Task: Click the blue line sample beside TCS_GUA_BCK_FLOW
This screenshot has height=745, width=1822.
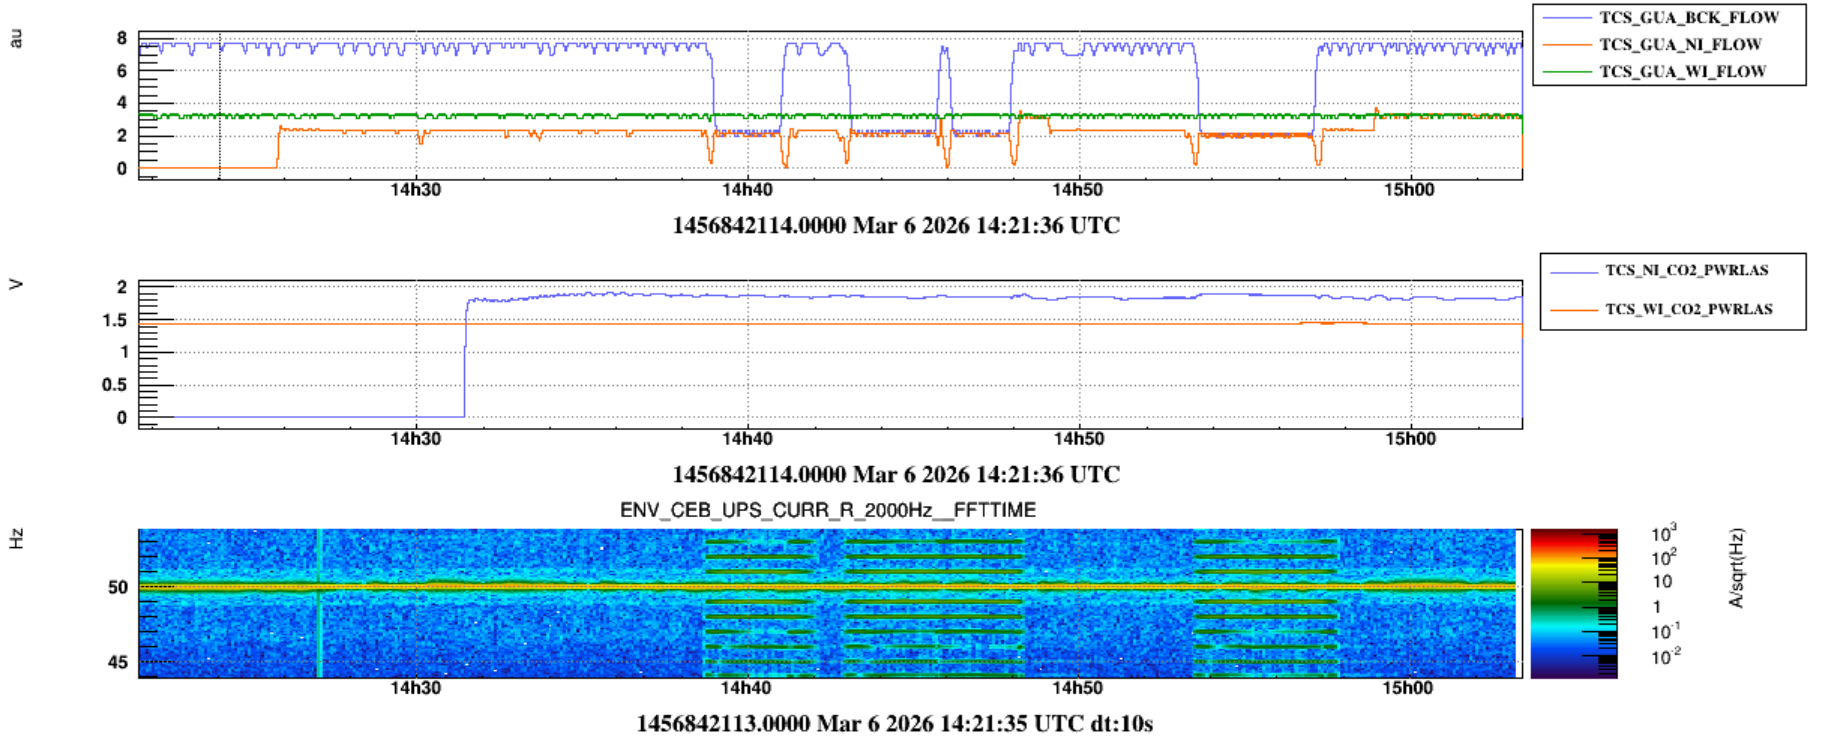Action: pyautogui.click(x=1566, y=18)
